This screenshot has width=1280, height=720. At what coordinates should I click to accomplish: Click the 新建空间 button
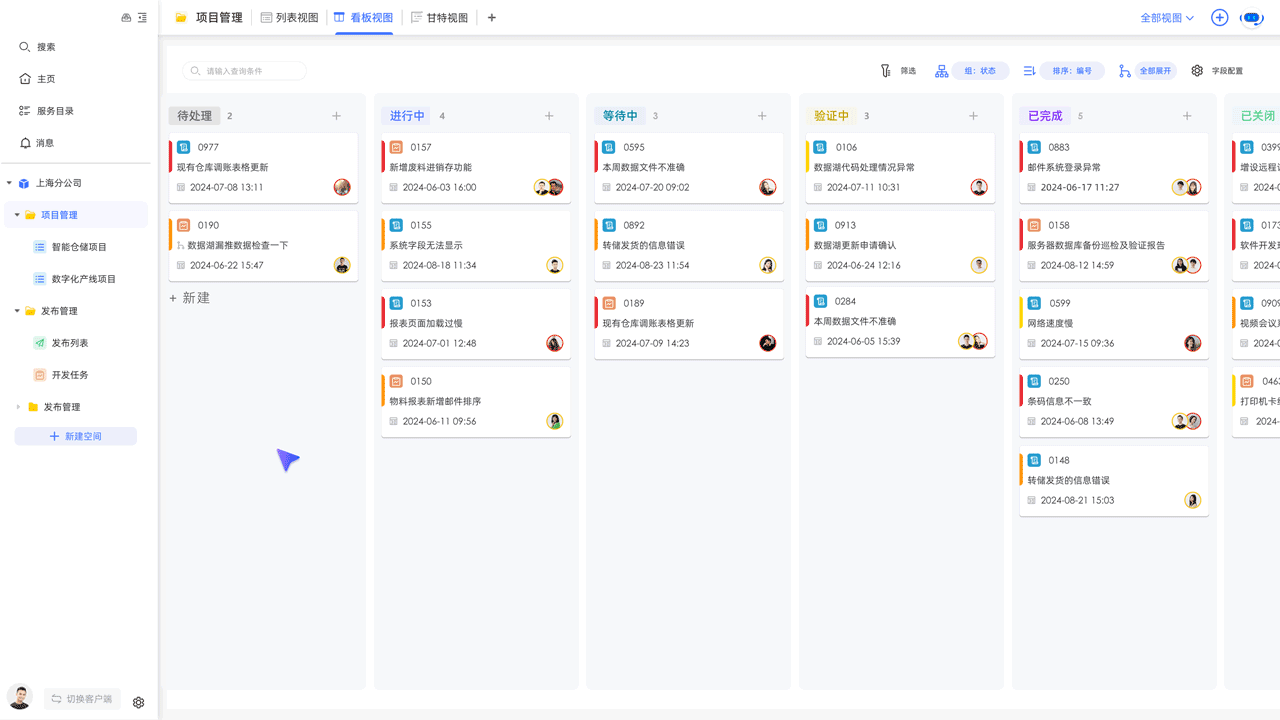[x=76, y=436]
